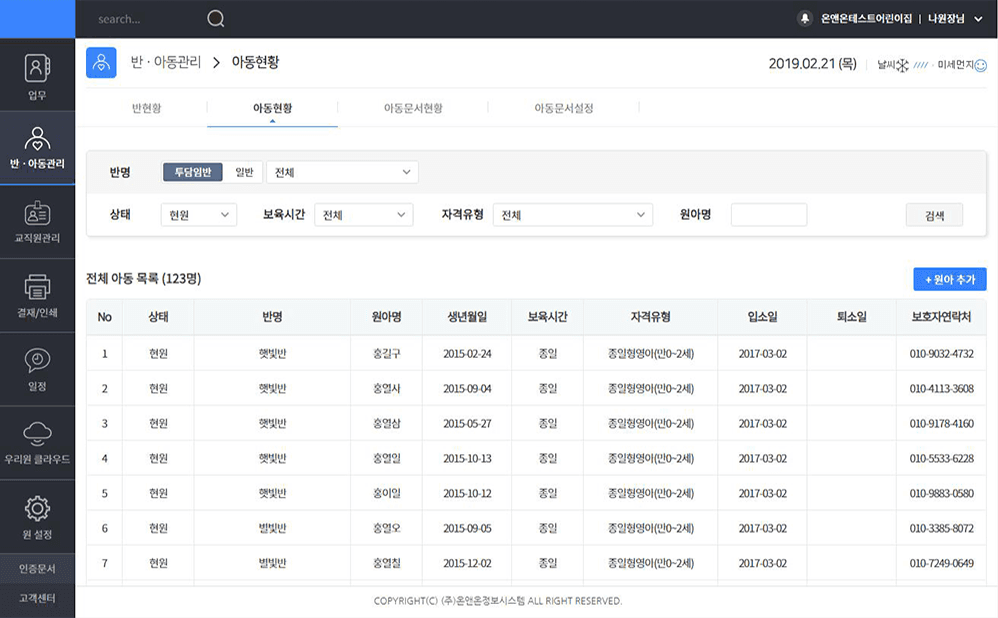Viewport: 998px width, 618px height.
Task: Click the + 원아 추가 button
Action: (x=949, y=279)
